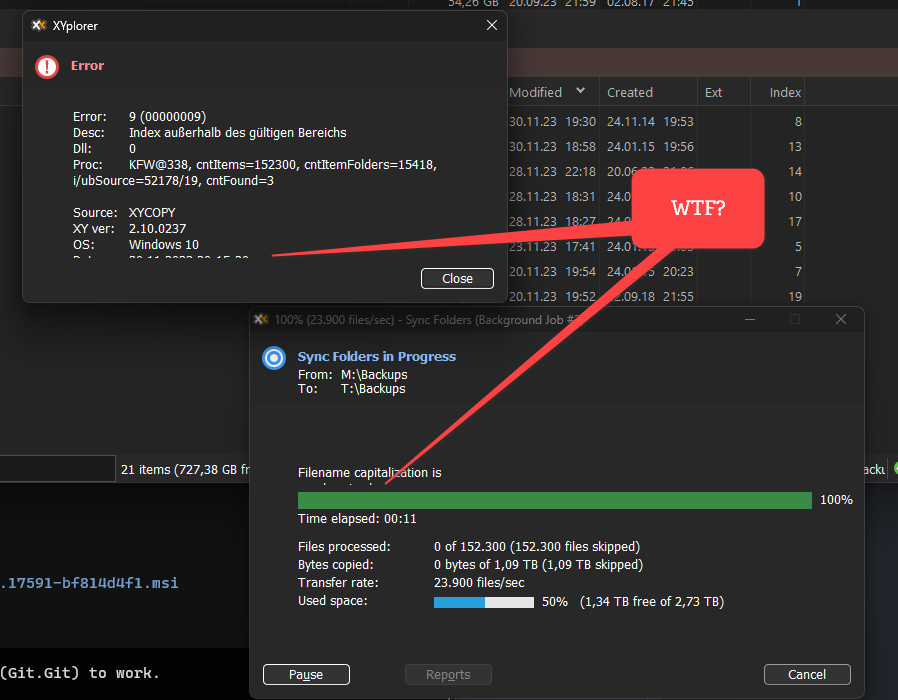Select the row modified 28.11.23 18:31
The width and height of the screenshot is (898, 700).
point(552,196)
